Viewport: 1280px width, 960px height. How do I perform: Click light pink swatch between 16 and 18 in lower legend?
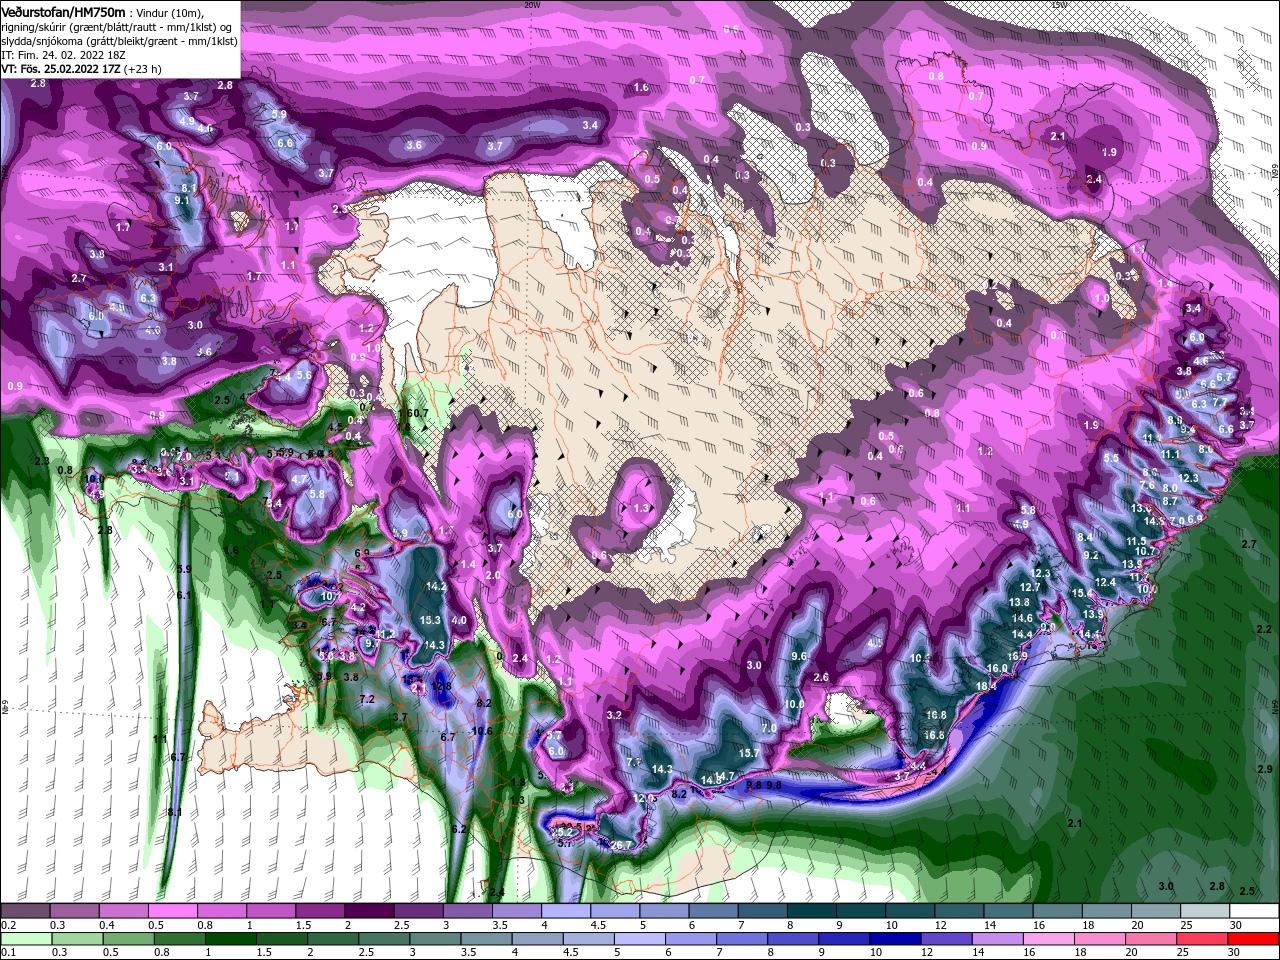(x=1047, y=939)
